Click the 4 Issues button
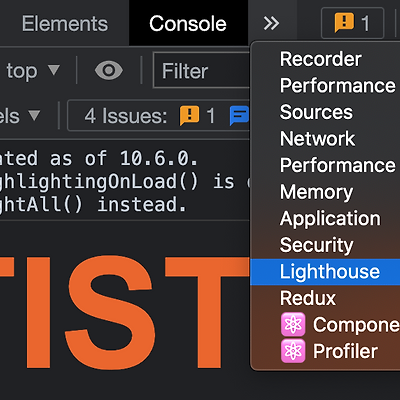This screenshot has height=400, width=400. 159,116
